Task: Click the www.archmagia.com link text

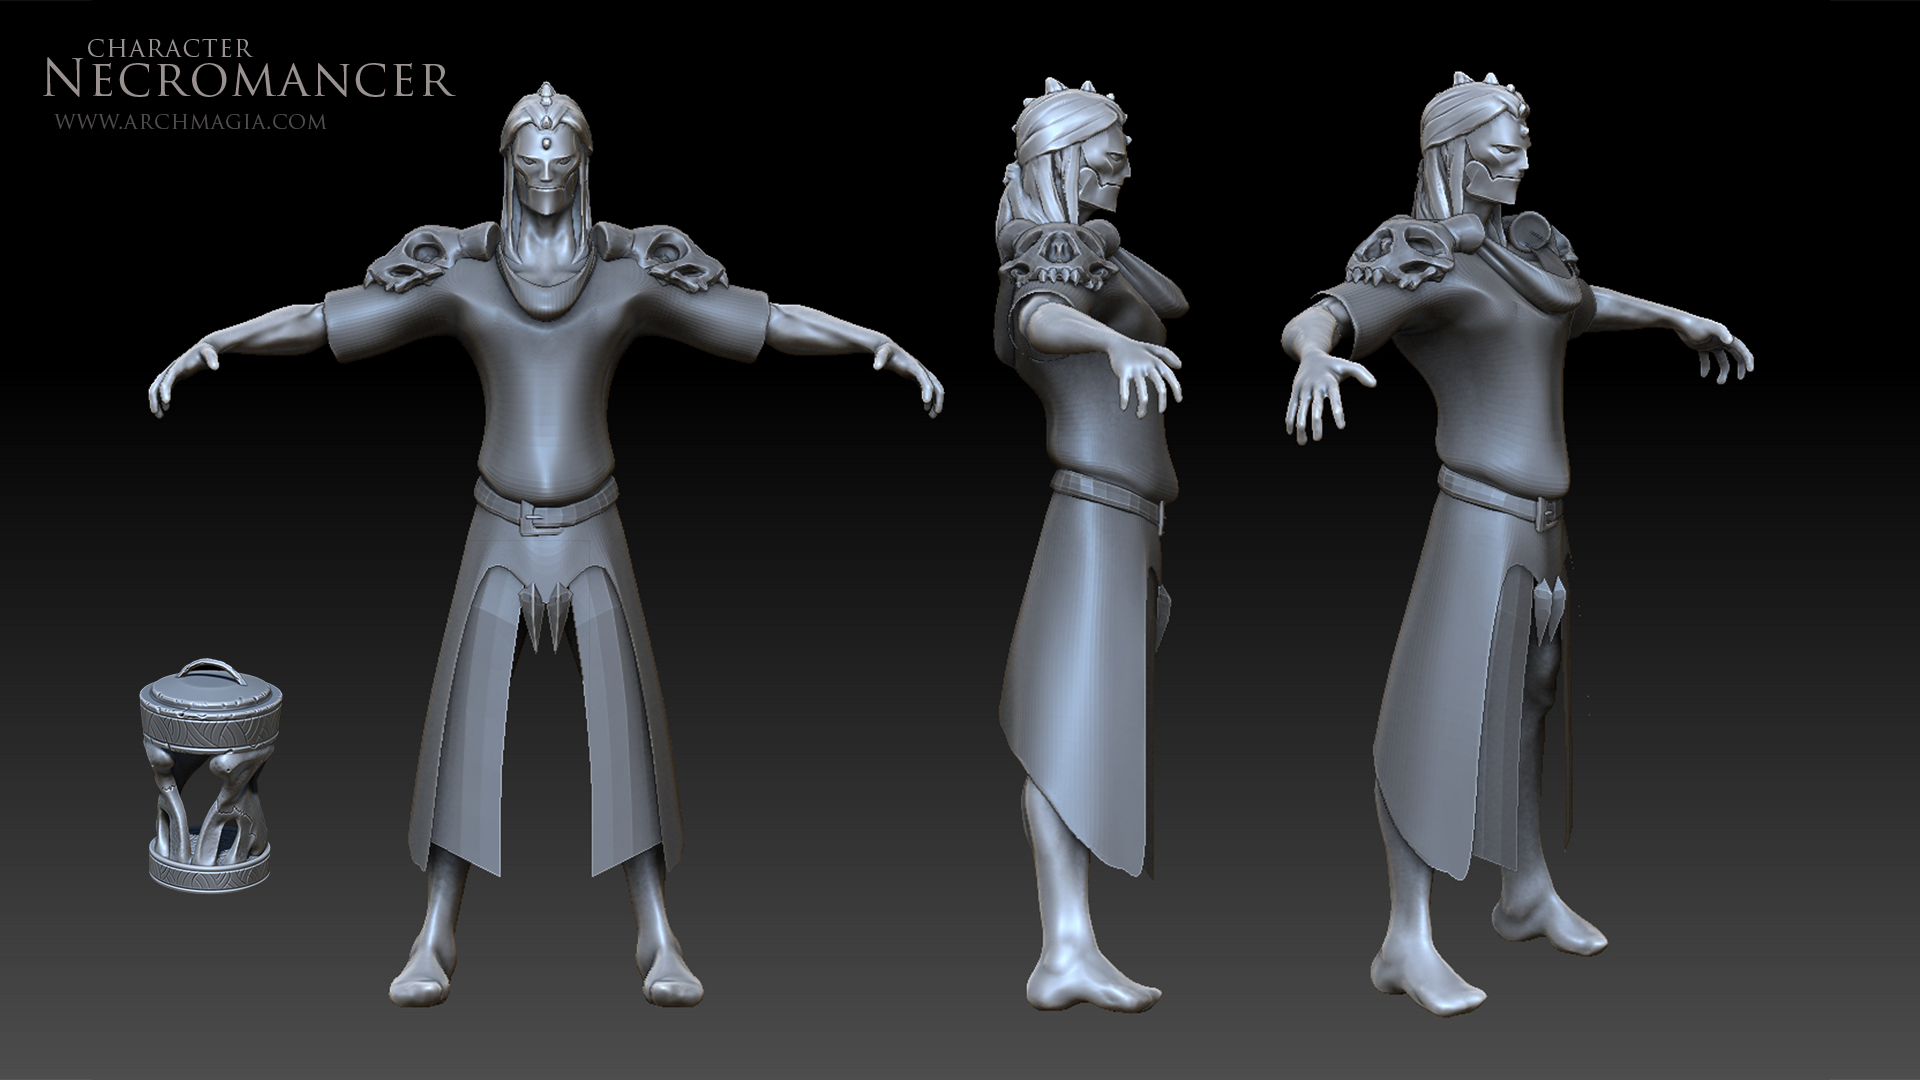Action: [190, 122]
